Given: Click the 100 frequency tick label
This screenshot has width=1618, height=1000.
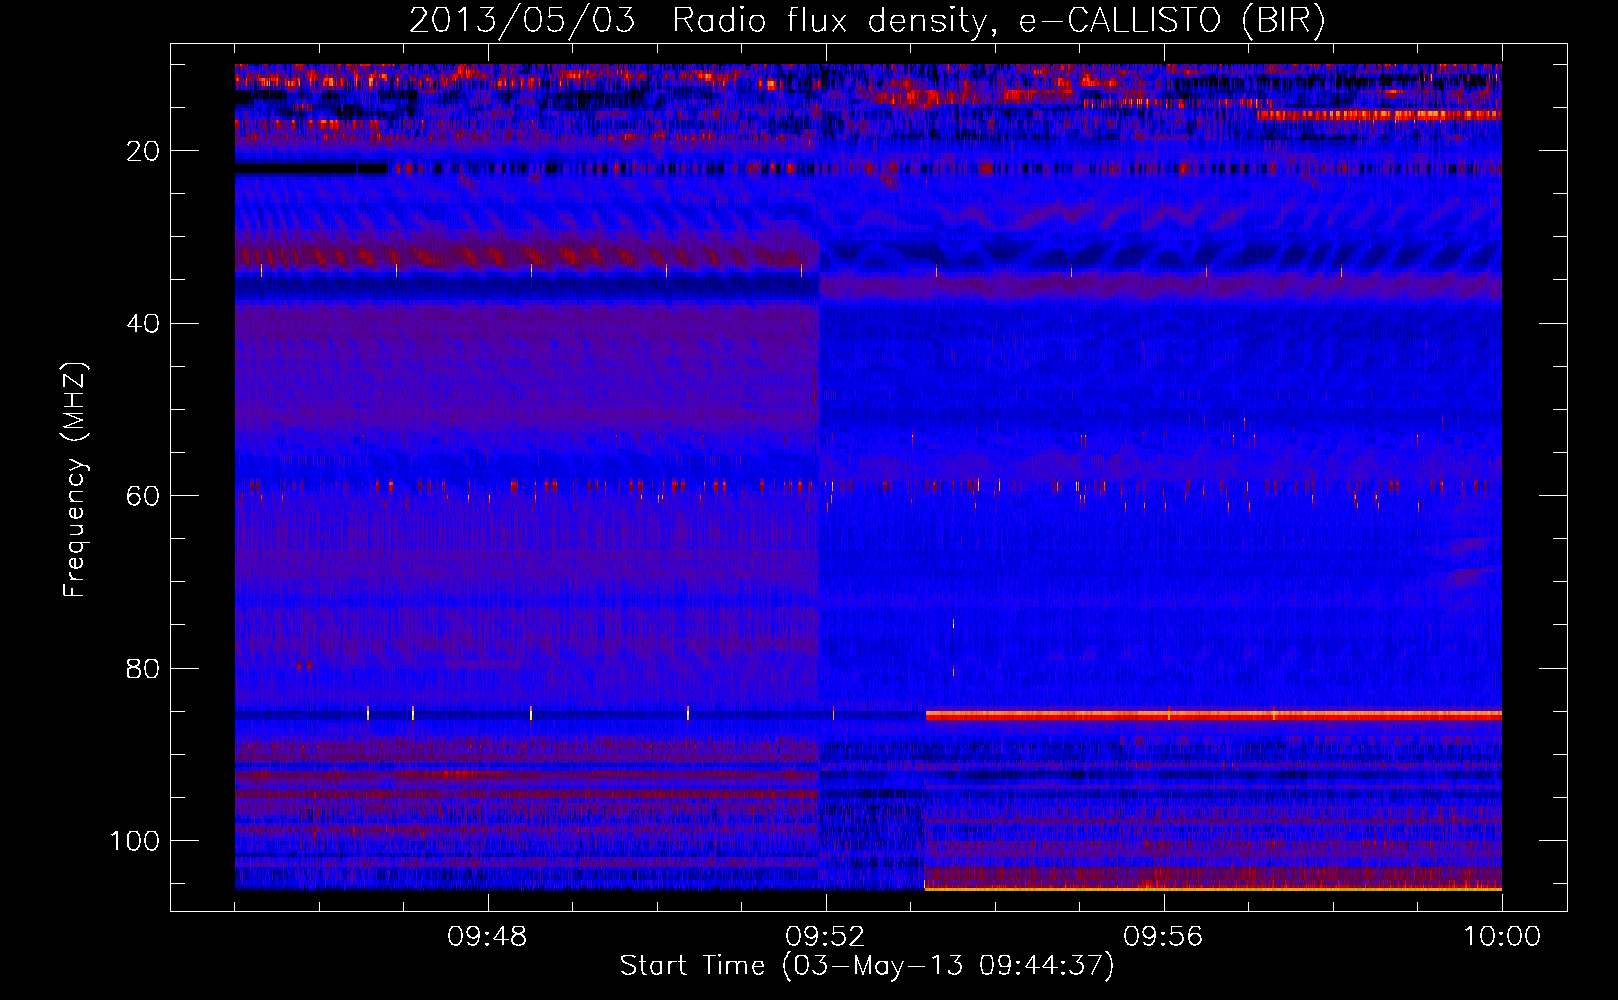Looking at the screenshot, I should [x=135, y=841].
